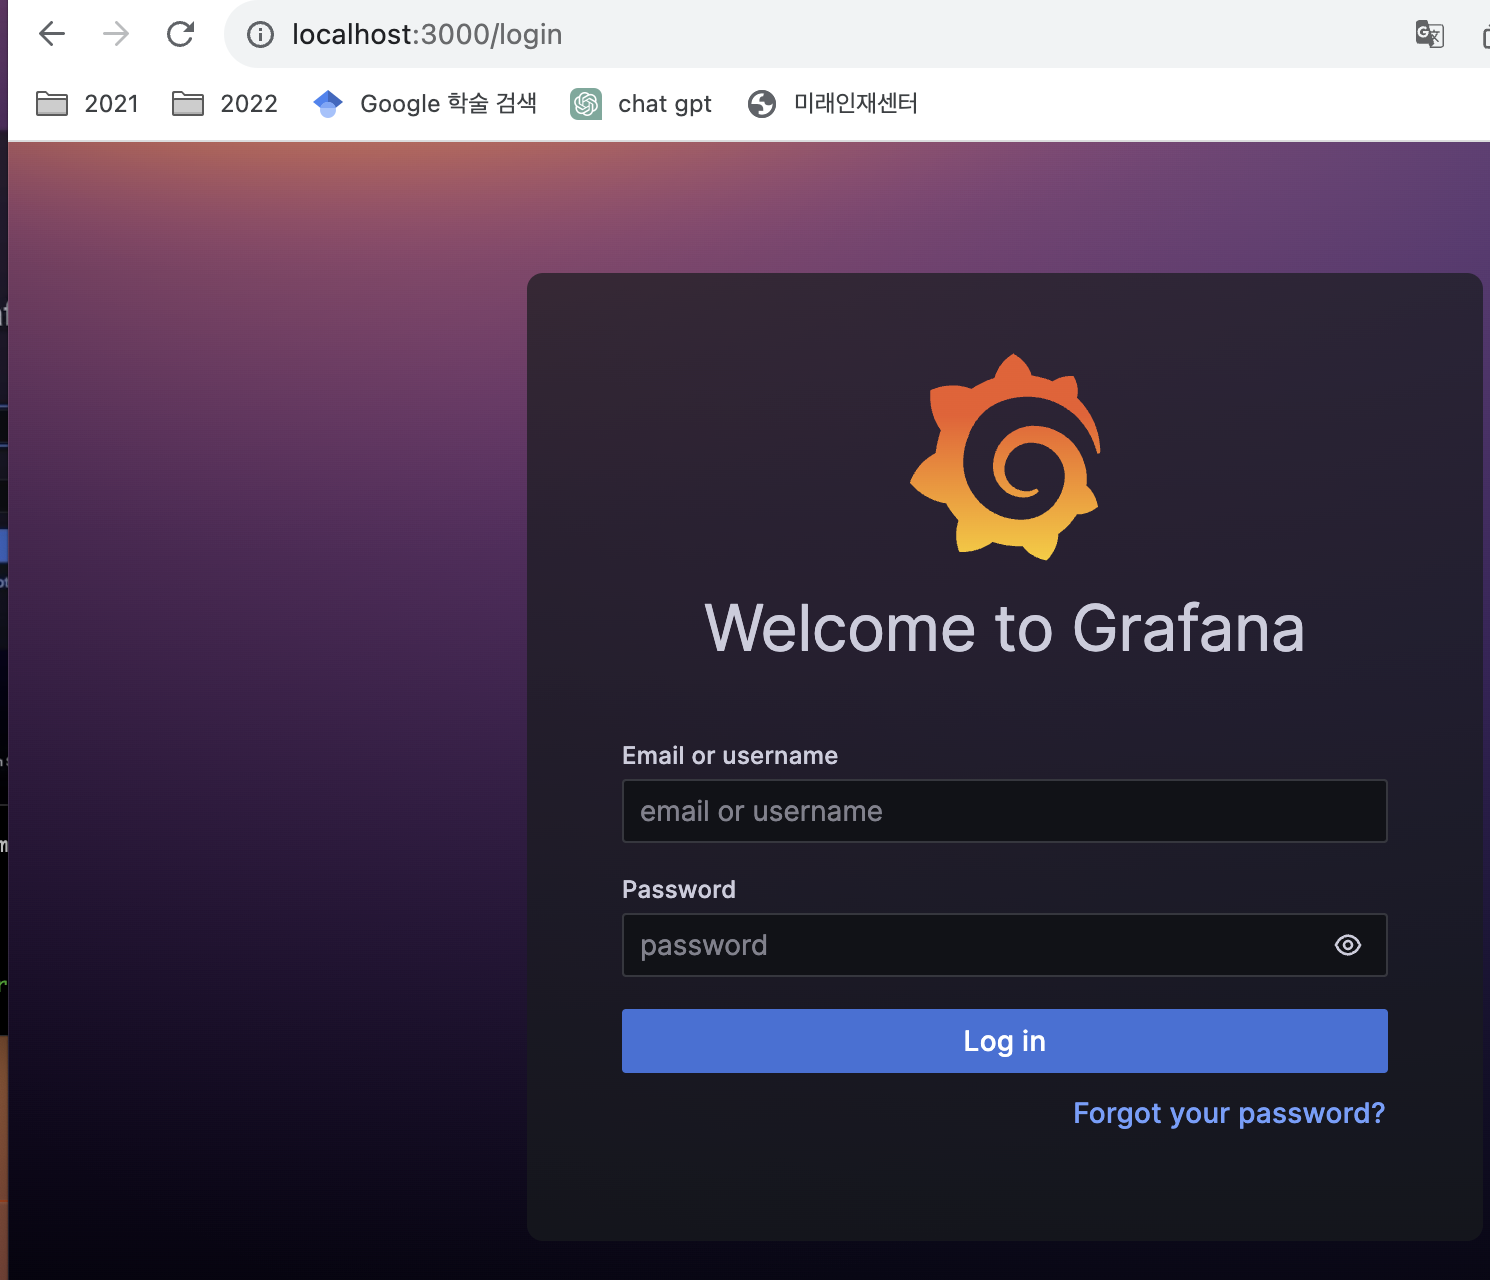The width and height of the screenshot is (1490, 1280).
Task: Open the Google Translate icon in address bar
Action: 1430,34
